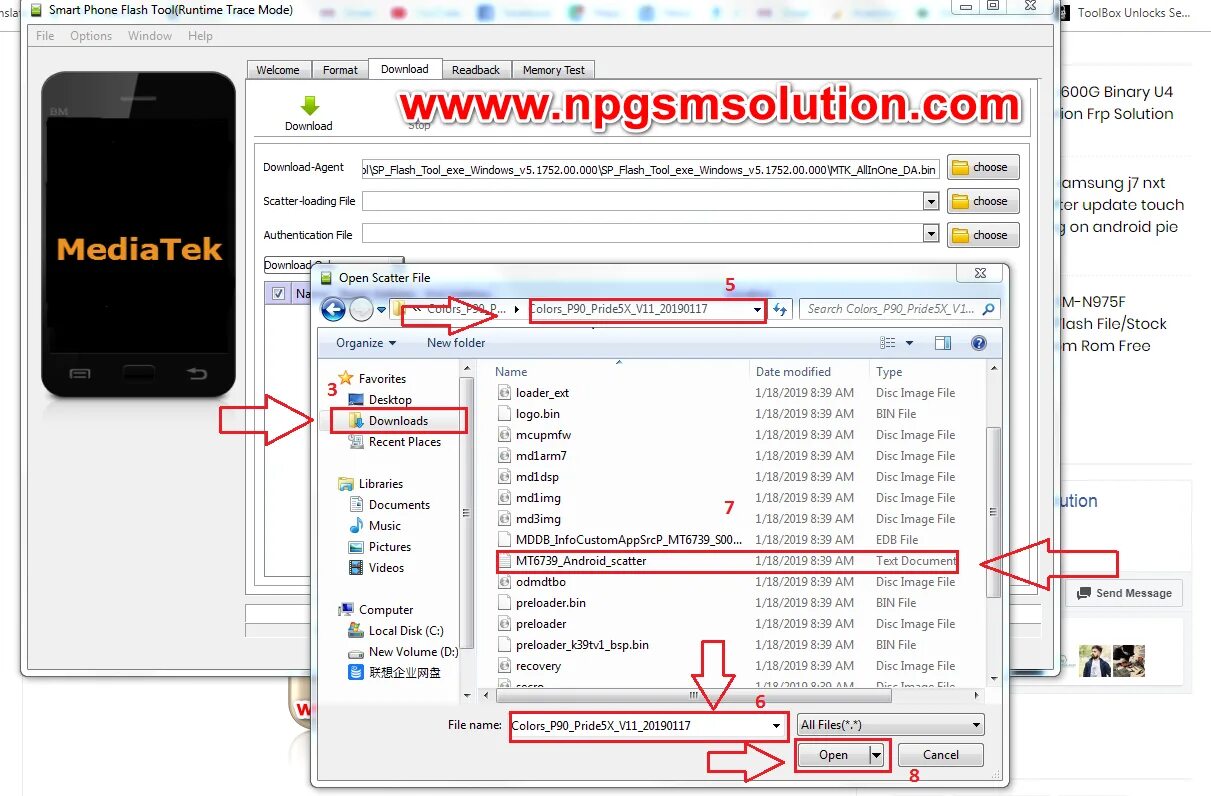Open the File name history dropdown
This screenshot has height=796, width=1211.
tap(776, 726)
